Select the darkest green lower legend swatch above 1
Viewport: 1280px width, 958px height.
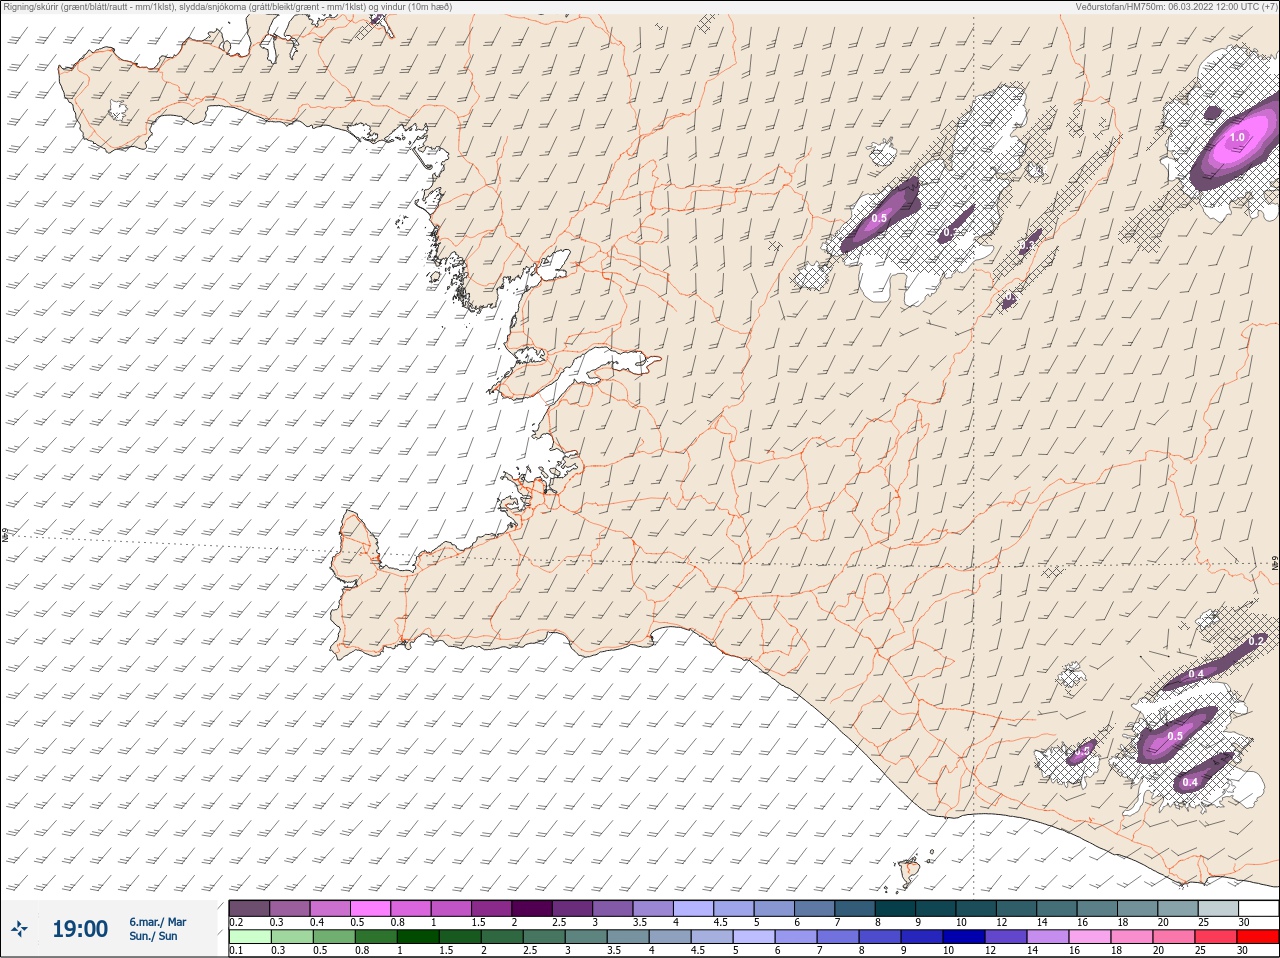pos(417,937)
